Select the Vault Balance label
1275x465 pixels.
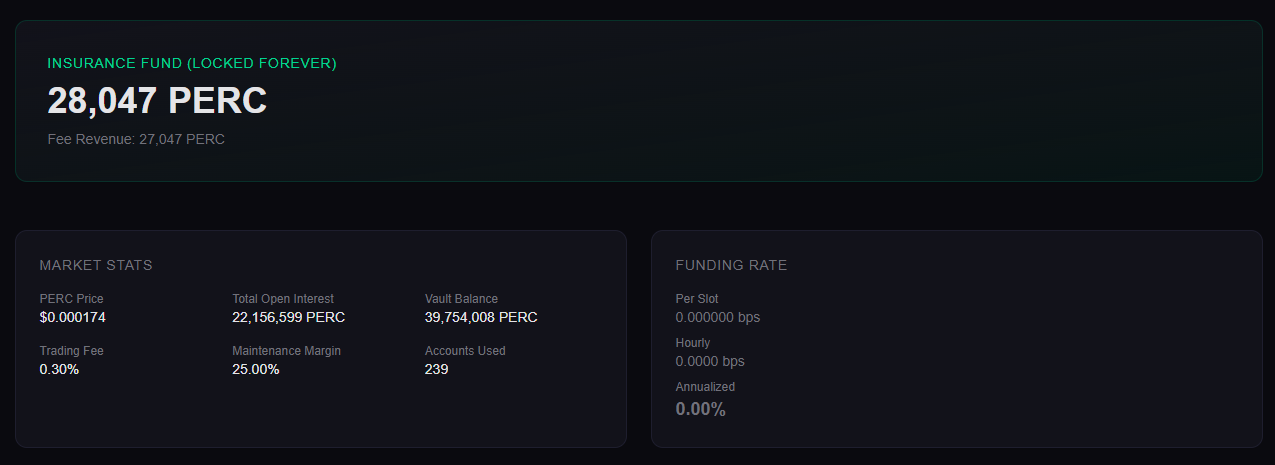tap(461, 299)
